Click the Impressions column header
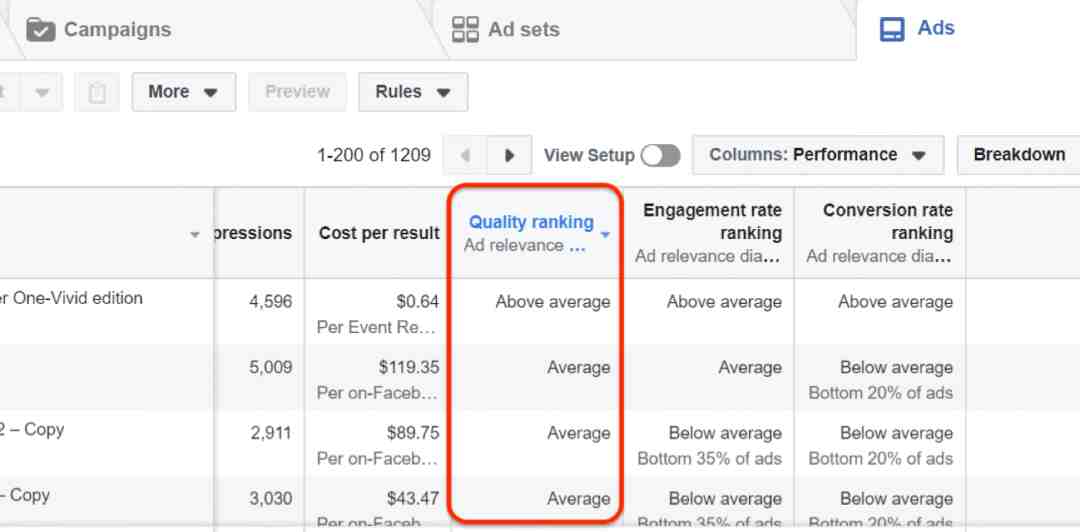This screenshot has height=532, width=1080. pos(253,233)
